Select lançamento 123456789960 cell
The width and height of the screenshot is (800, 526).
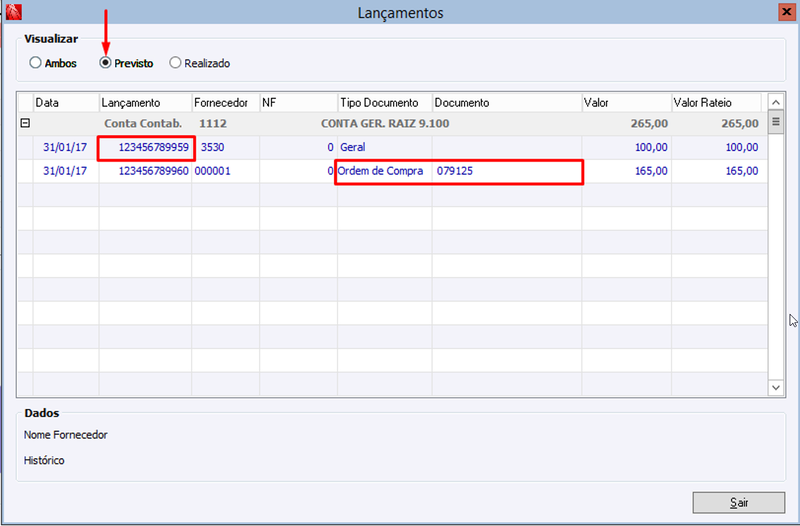coord(145,171)
